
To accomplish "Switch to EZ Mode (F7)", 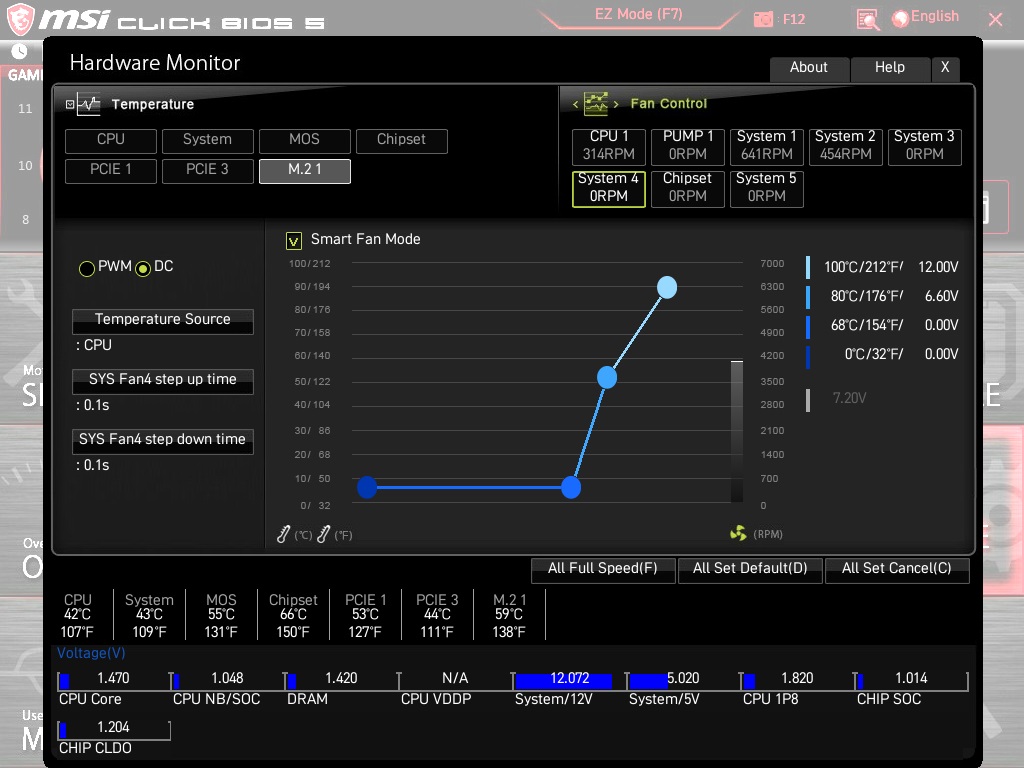I will [x=639, y=15].
